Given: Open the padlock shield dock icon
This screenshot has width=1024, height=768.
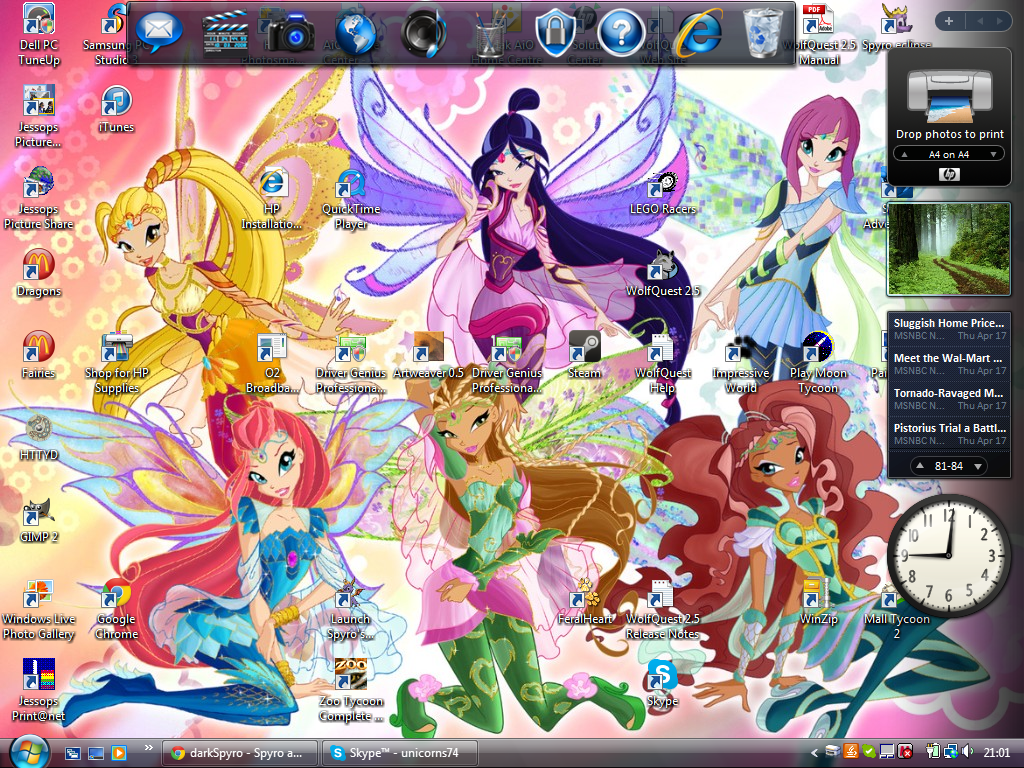Looking at the screenshot, I should (555, 33).
